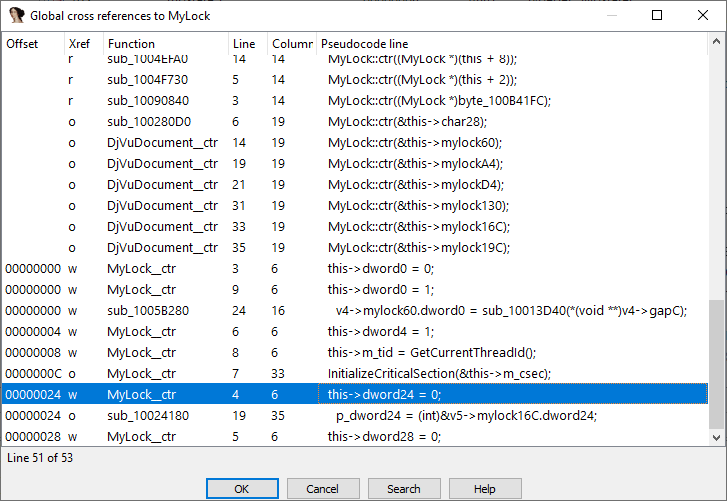Click the IDA application icon in title bar

pyautogui.click(x=16, y=15)
